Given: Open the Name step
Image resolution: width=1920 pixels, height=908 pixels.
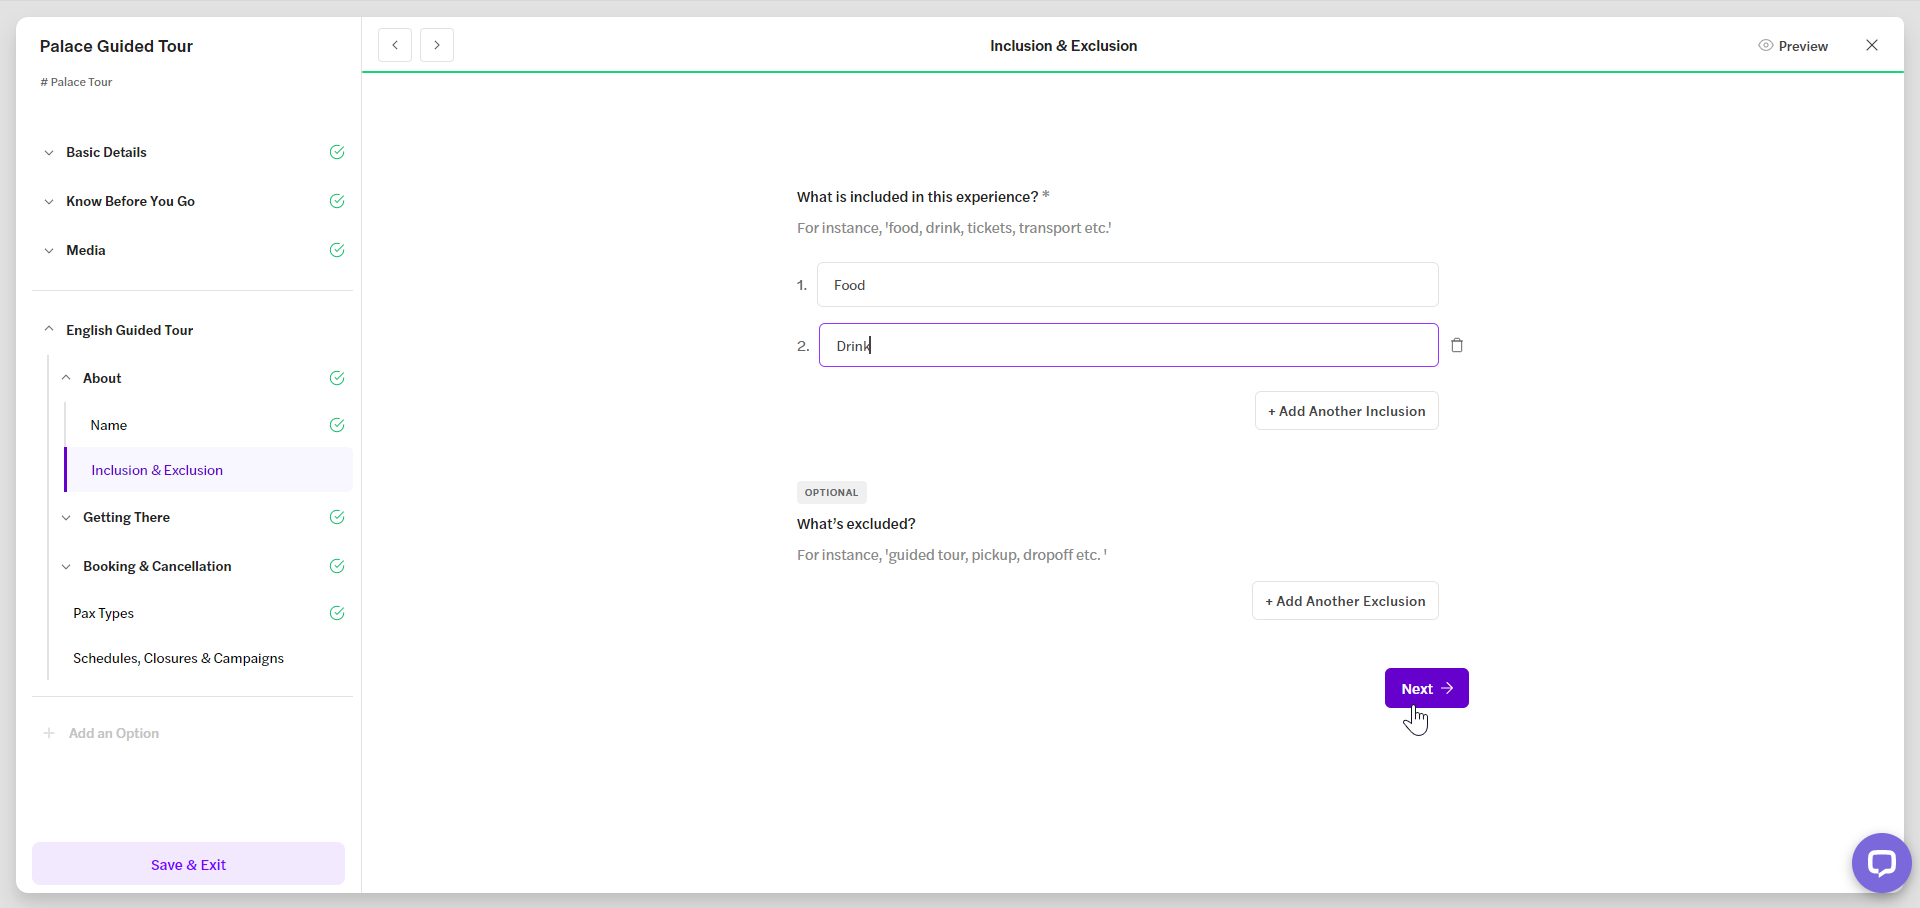Looking at the screenshot, I should pos(109,425).
